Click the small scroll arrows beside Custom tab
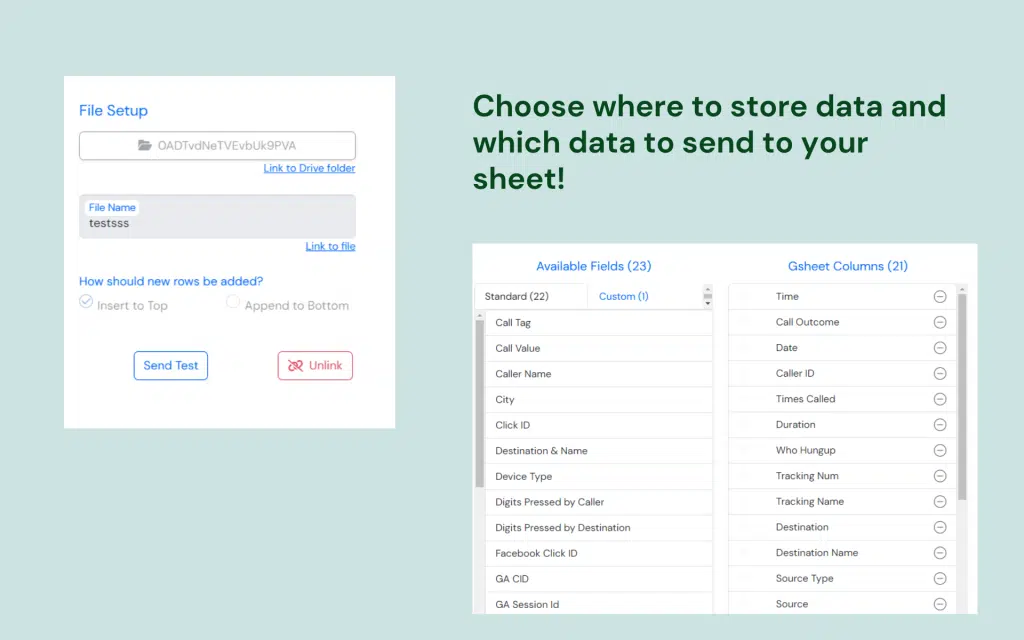Viewport: 1024px width, 640px height. point(708,296)
